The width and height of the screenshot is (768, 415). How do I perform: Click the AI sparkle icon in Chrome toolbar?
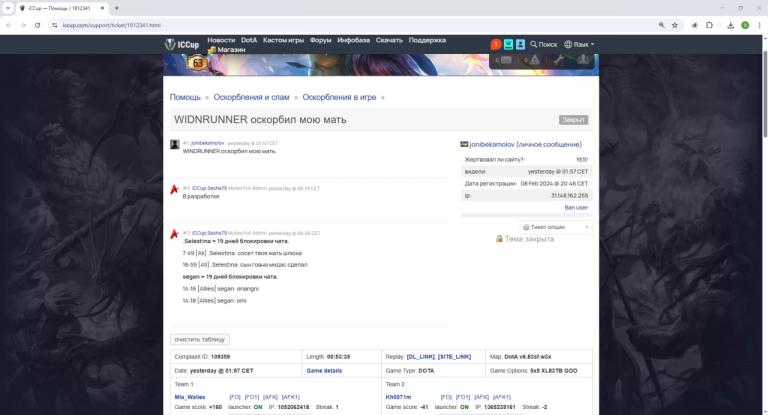tap(694, 25)
